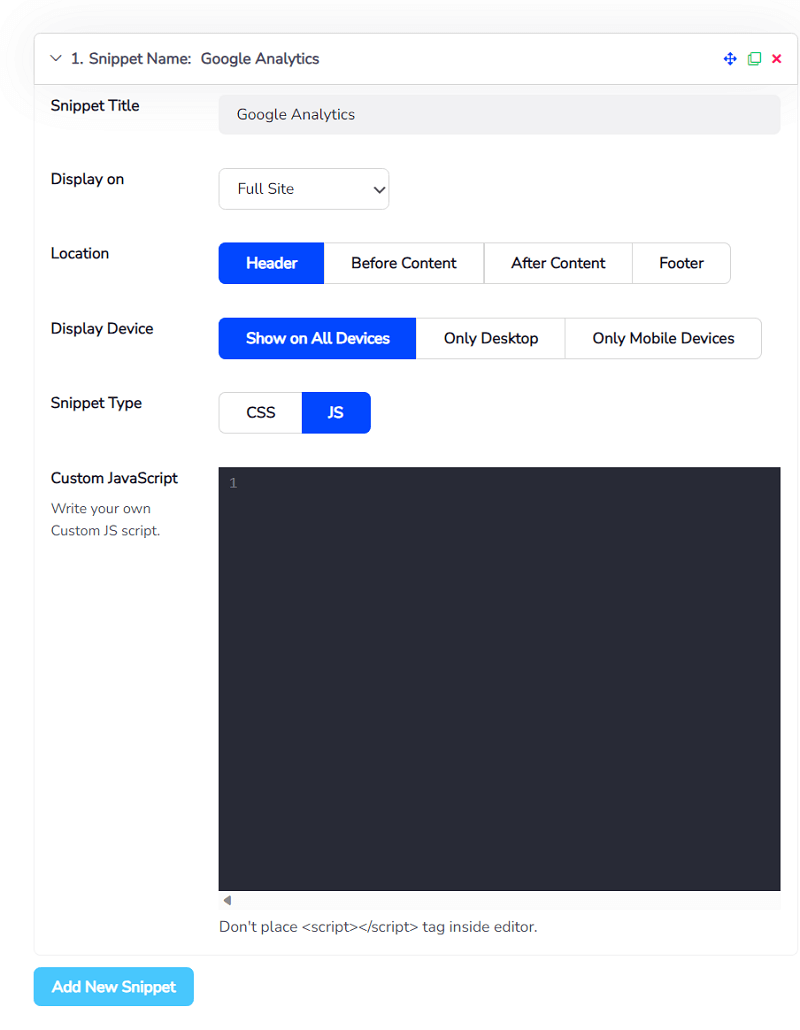Select Before Content as location
Image resolution: width=800 pixels, height=1030 pixels.
[x=403, y=263]
